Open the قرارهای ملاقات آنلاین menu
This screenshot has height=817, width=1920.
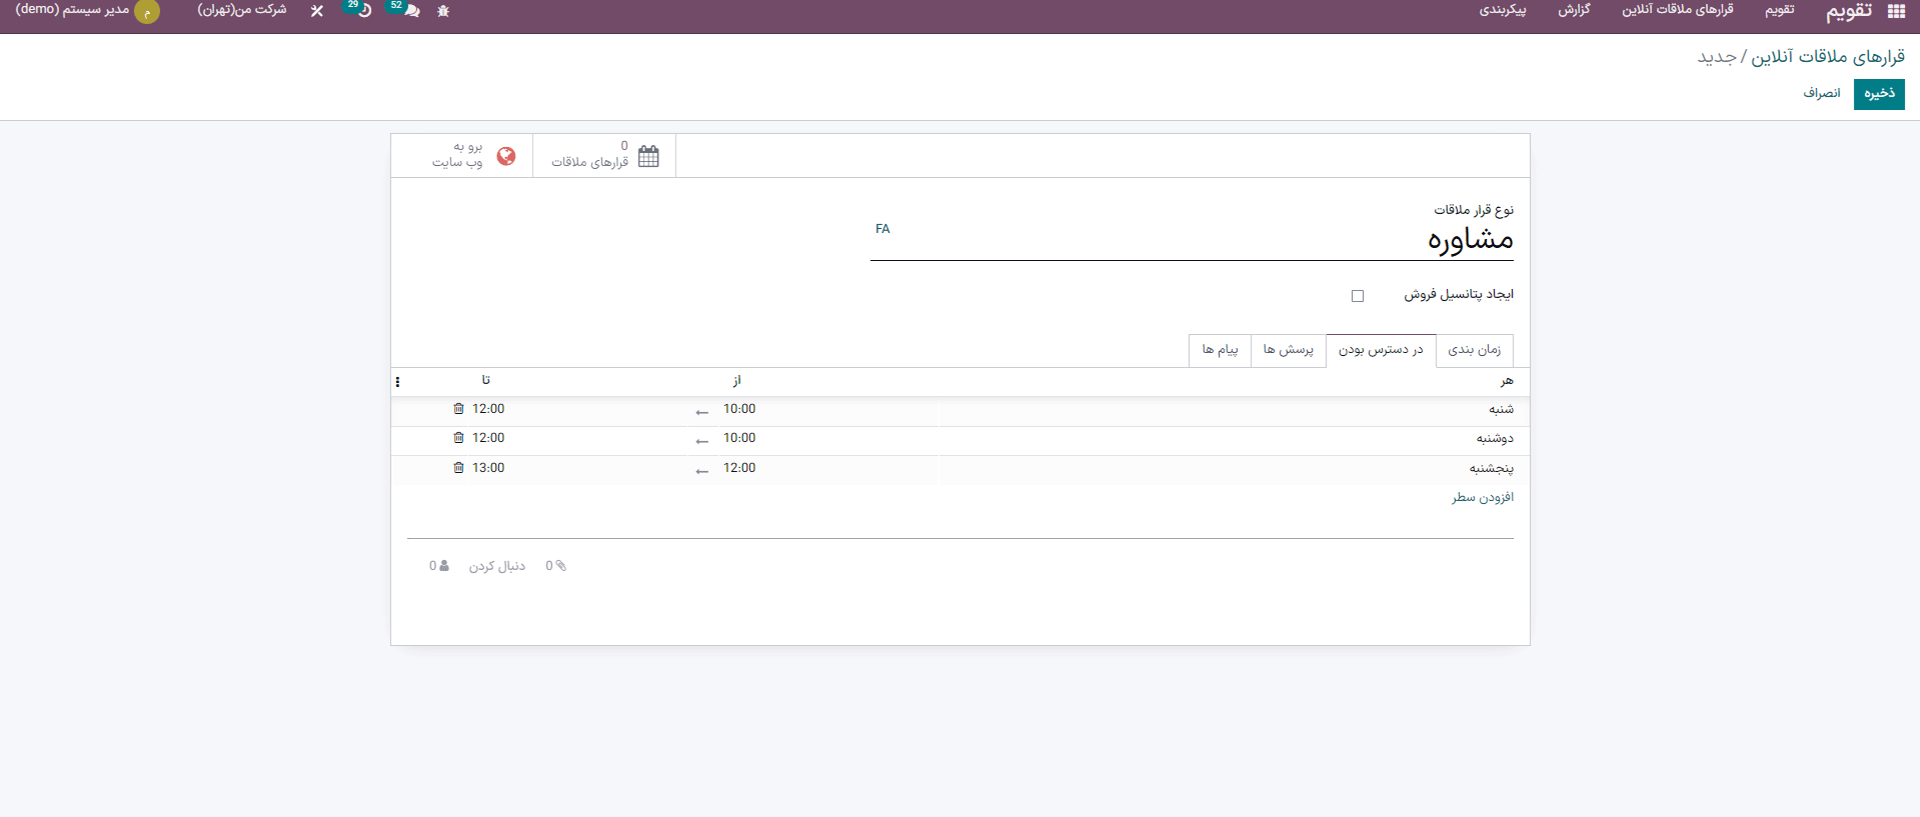point(1677,10)
